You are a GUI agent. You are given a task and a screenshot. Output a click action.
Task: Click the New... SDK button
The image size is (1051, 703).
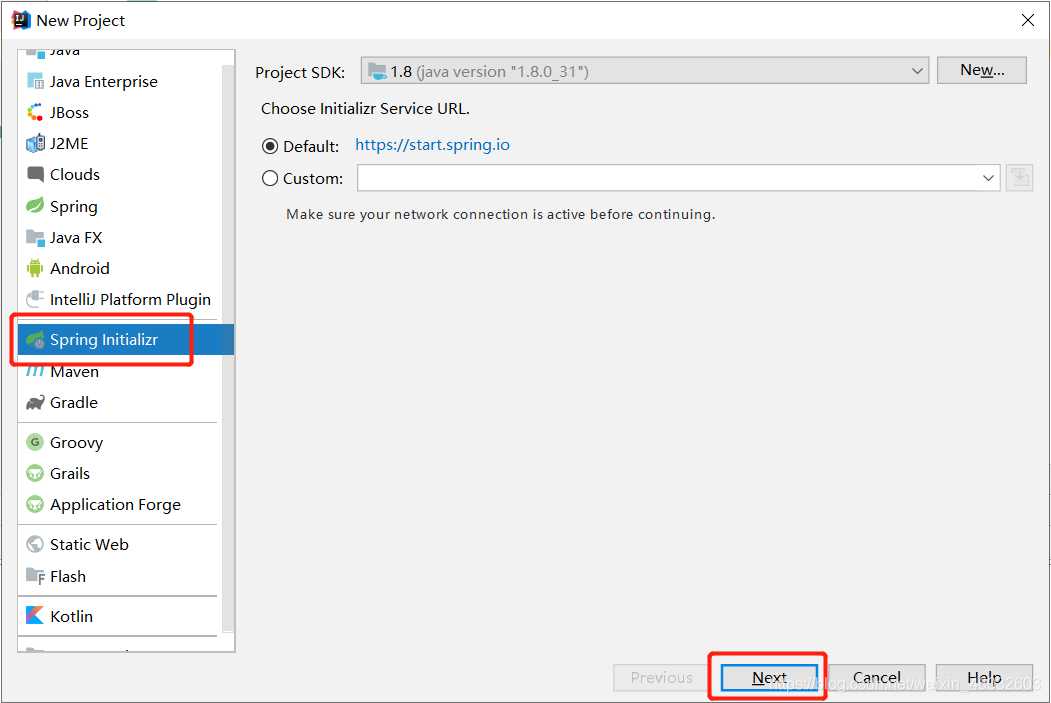point(982,70)
